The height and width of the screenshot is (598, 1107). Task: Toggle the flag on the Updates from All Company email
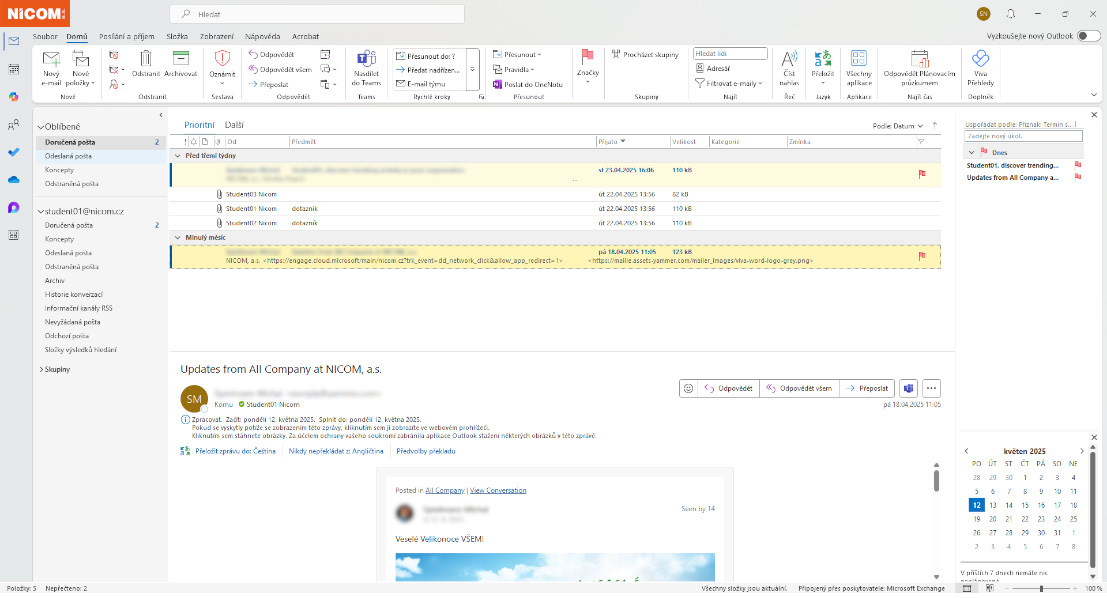921,256
